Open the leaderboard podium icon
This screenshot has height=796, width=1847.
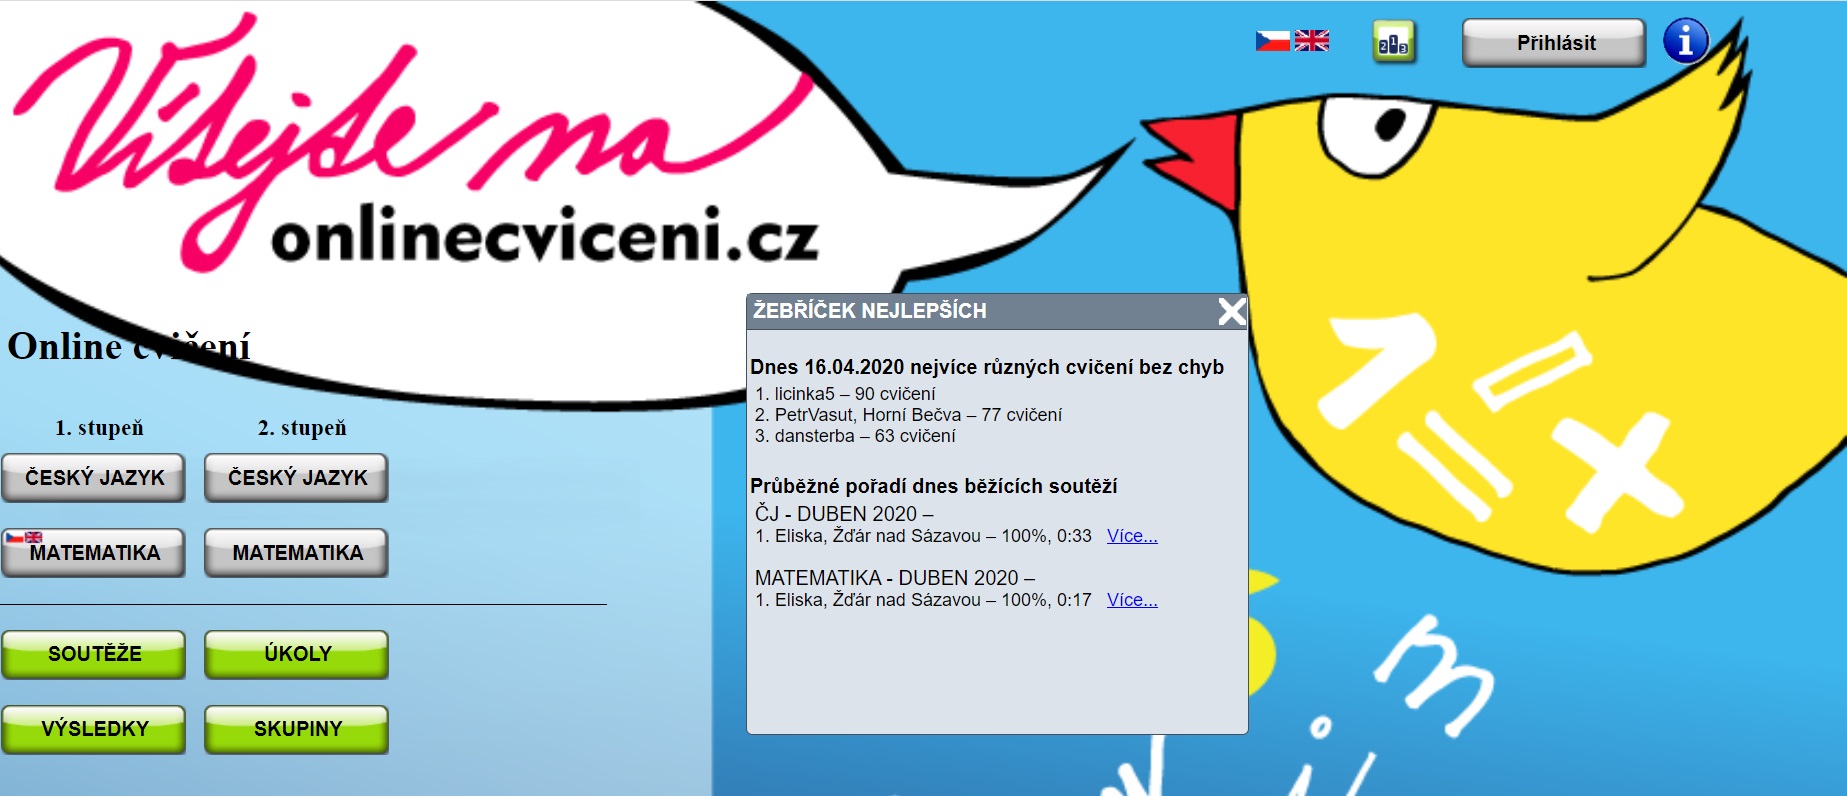click(1394, 42)
